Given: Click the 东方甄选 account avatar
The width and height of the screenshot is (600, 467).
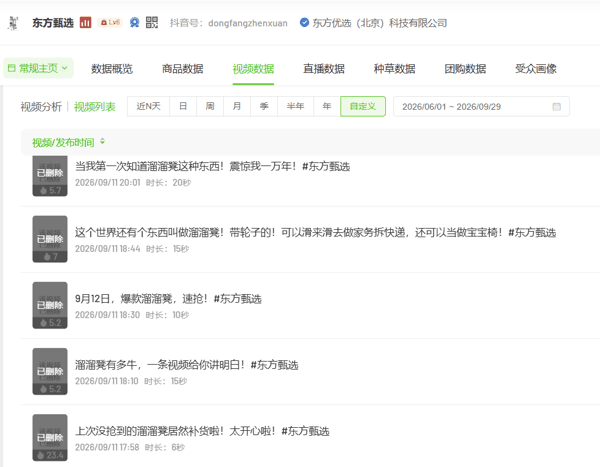Looking at the screenshot, I should coord(13,23).
